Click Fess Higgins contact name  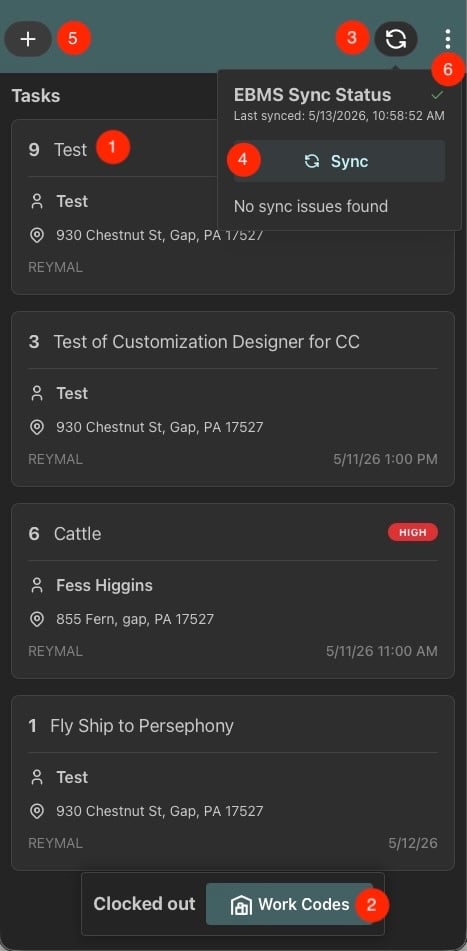(x=104, y=585)
